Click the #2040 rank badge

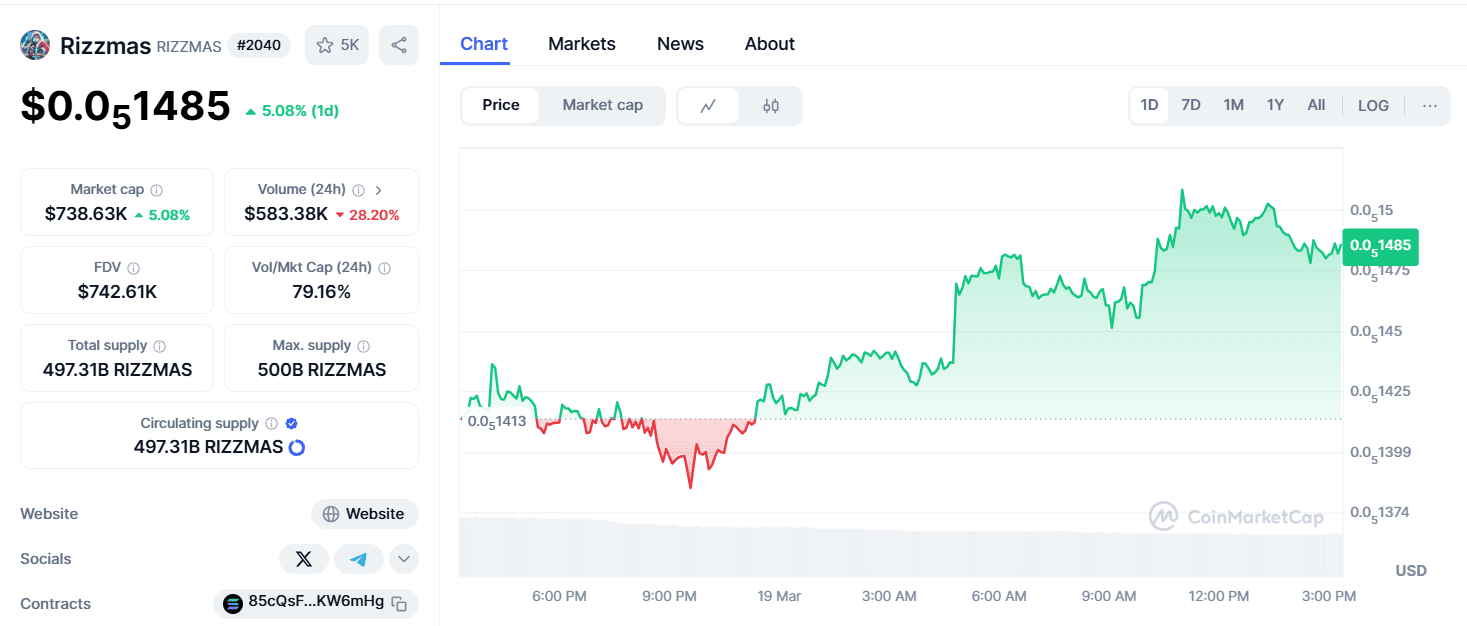click(259, 45)
